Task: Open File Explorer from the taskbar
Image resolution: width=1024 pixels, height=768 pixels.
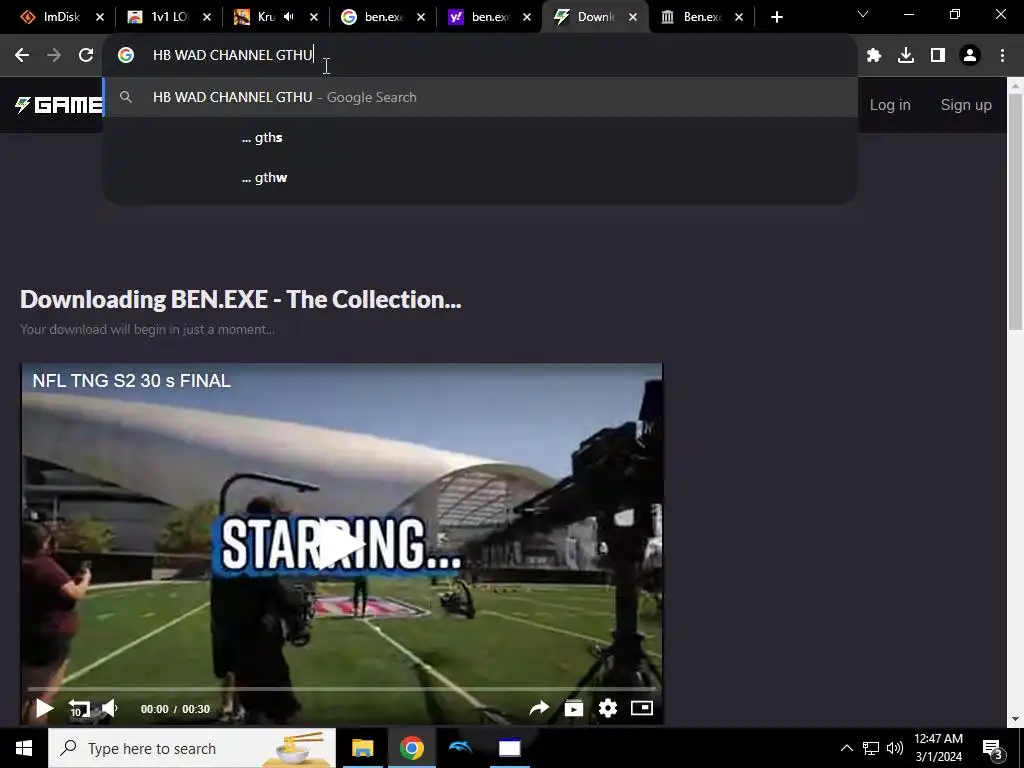Action: click(362, 748)
